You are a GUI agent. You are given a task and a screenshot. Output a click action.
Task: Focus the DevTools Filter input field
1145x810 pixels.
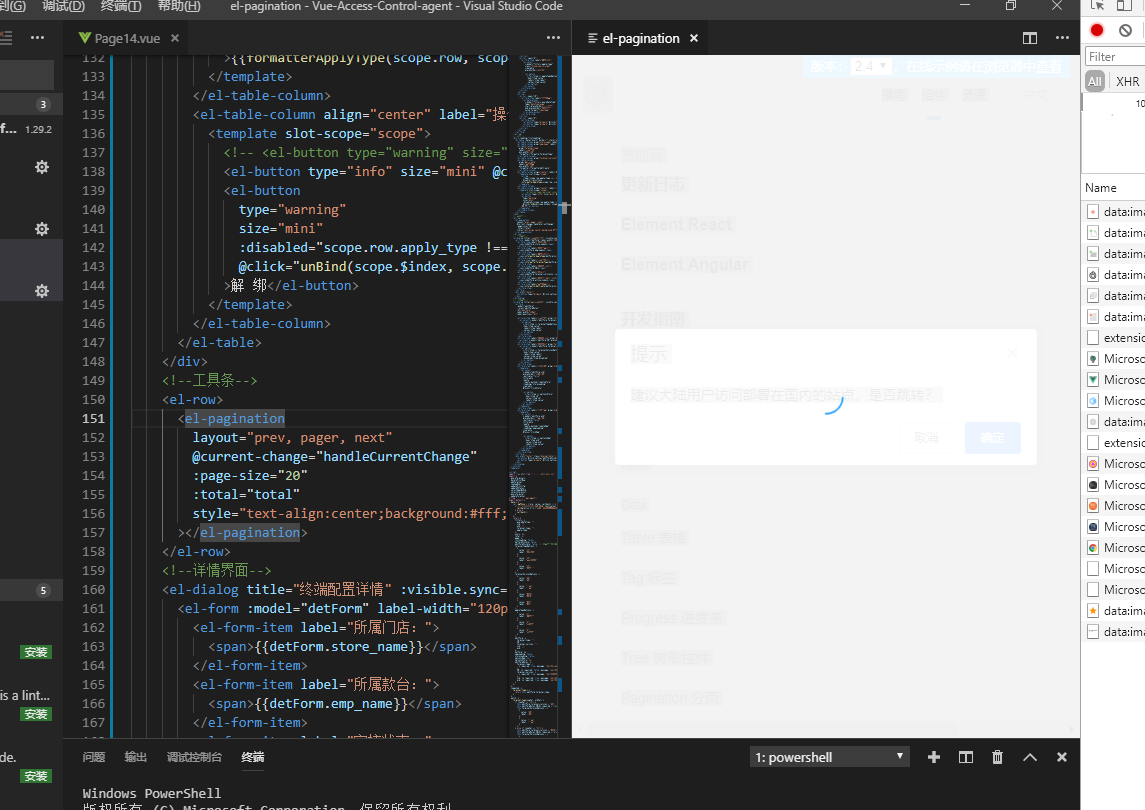pyautogui.click(x=1115, y=56)
